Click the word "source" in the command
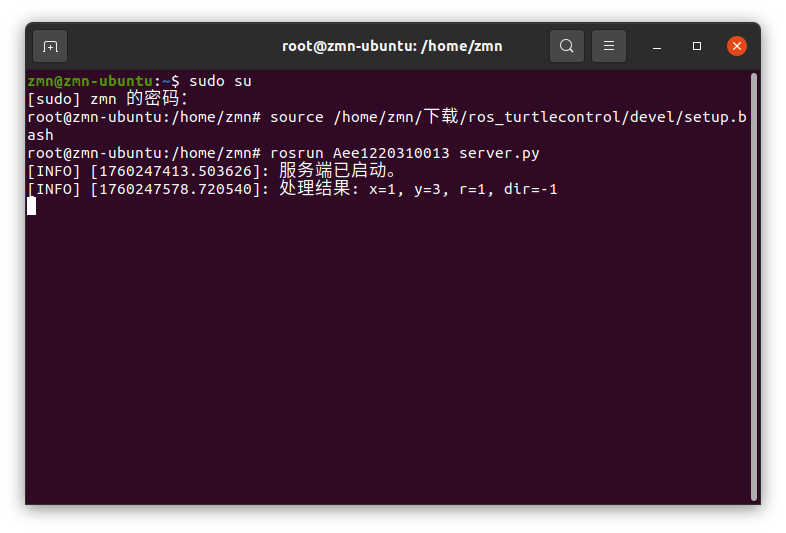 tap(297, 117)
